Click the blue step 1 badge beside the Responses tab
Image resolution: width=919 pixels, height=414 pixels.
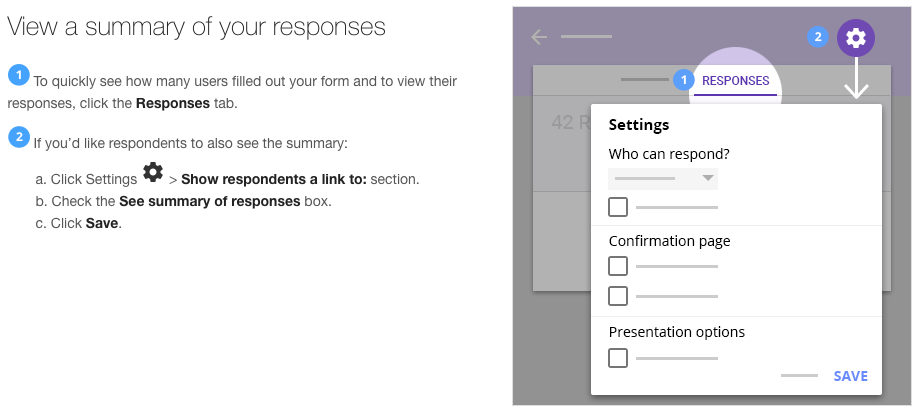pyautogui.click(x=683, y=80)
